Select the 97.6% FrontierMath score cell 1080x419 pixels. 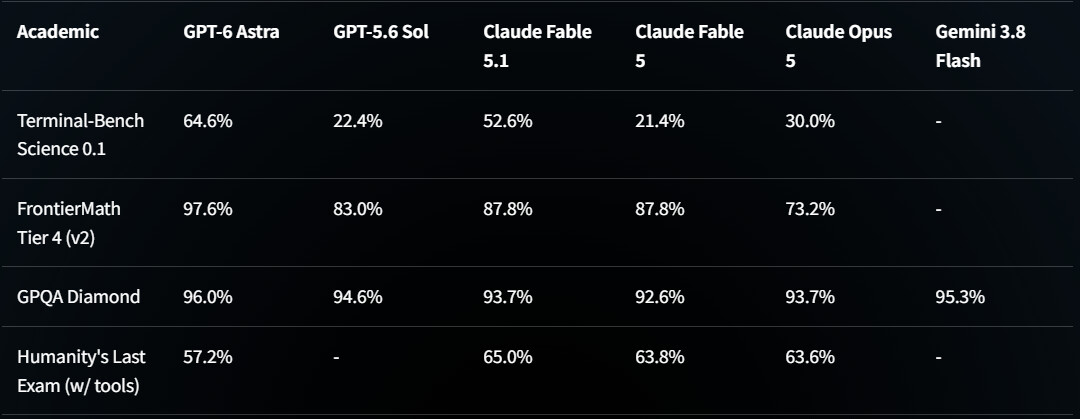208,209
